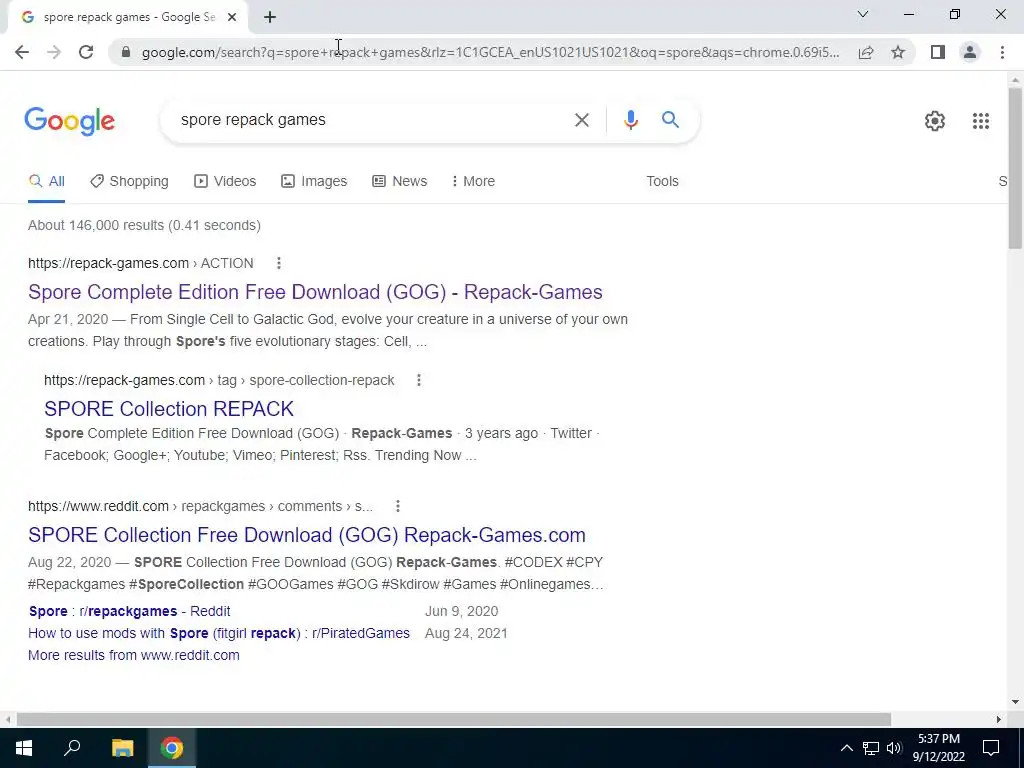Click the padlock site info icon
The height and width of the screenshot is (768, 1024).
(x=126, y=52)
